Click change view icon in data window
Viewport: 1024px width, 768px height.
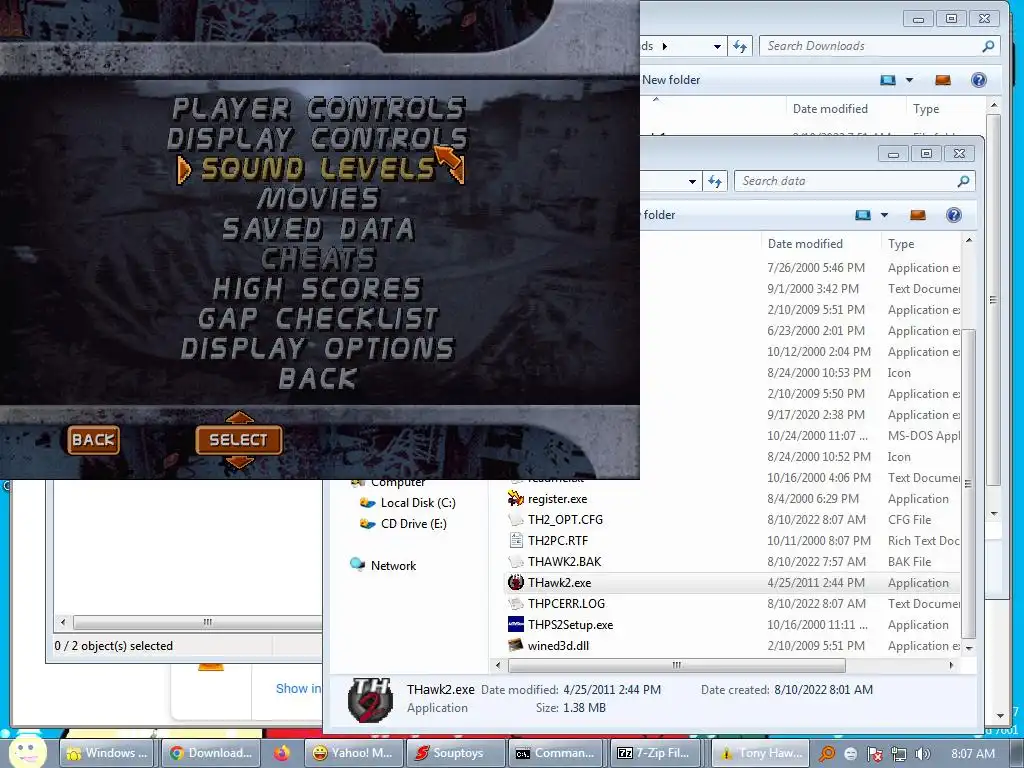tap(863, 215)
